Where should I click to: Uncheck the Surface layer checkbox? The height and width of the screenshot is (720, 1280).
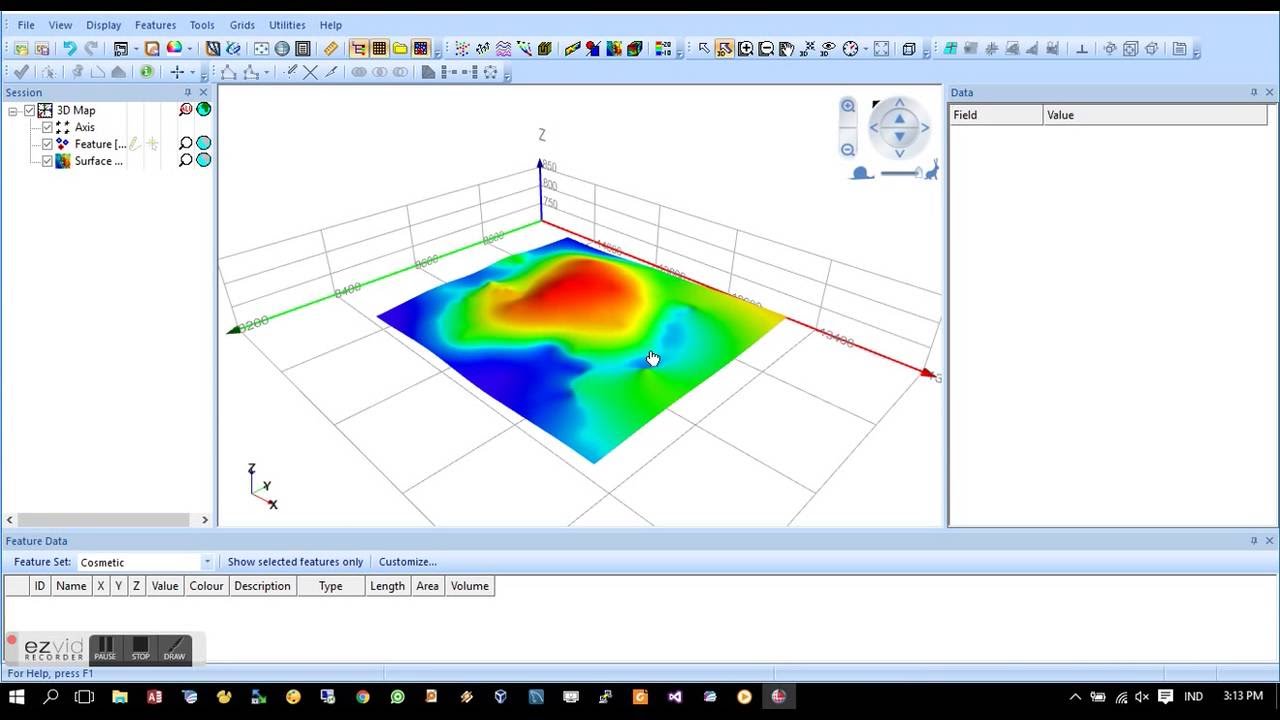click(x=47, y=161)
